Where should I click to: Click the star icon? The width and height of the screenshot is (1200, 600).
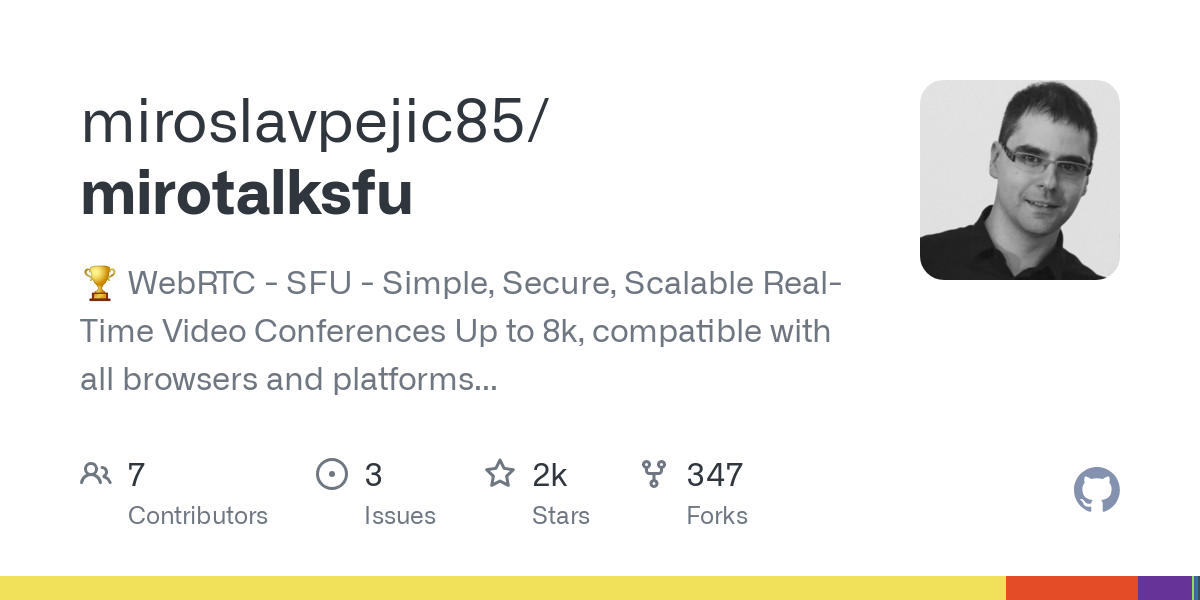point(500,474)
